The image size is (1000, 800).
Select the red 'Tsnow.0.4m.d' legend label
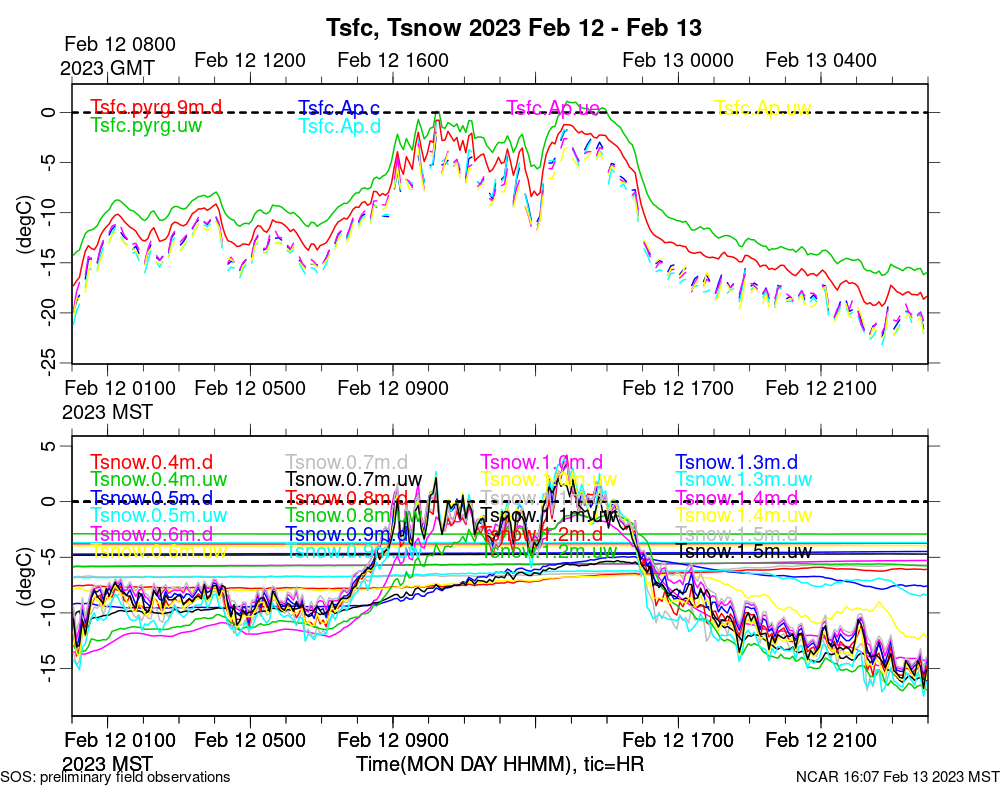click(x=151, y=462)
